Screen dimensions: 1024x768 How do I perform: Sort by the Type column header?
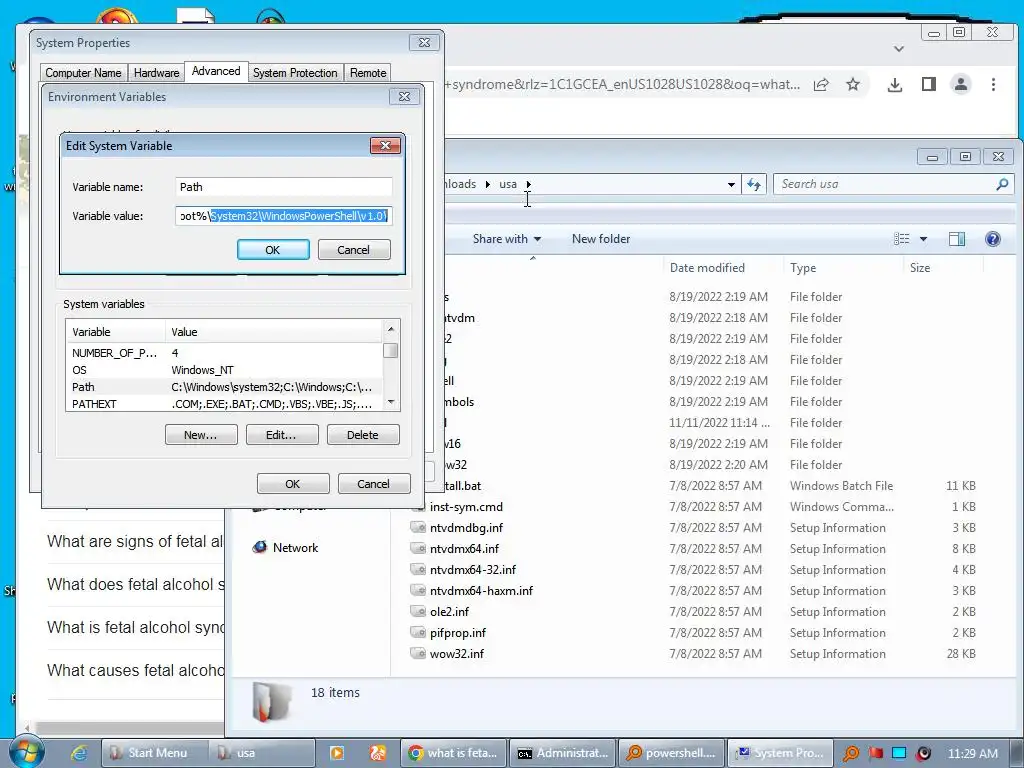coord(803,268)
